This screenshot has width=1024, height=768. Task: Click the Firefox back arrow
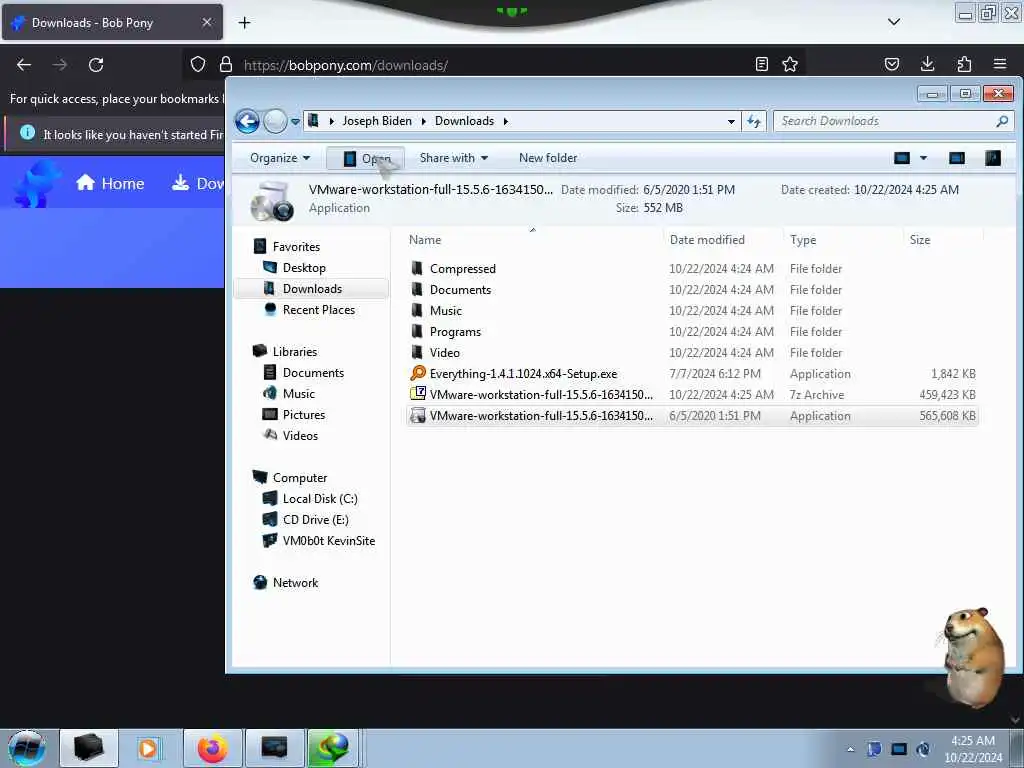(x=24, y=65)
